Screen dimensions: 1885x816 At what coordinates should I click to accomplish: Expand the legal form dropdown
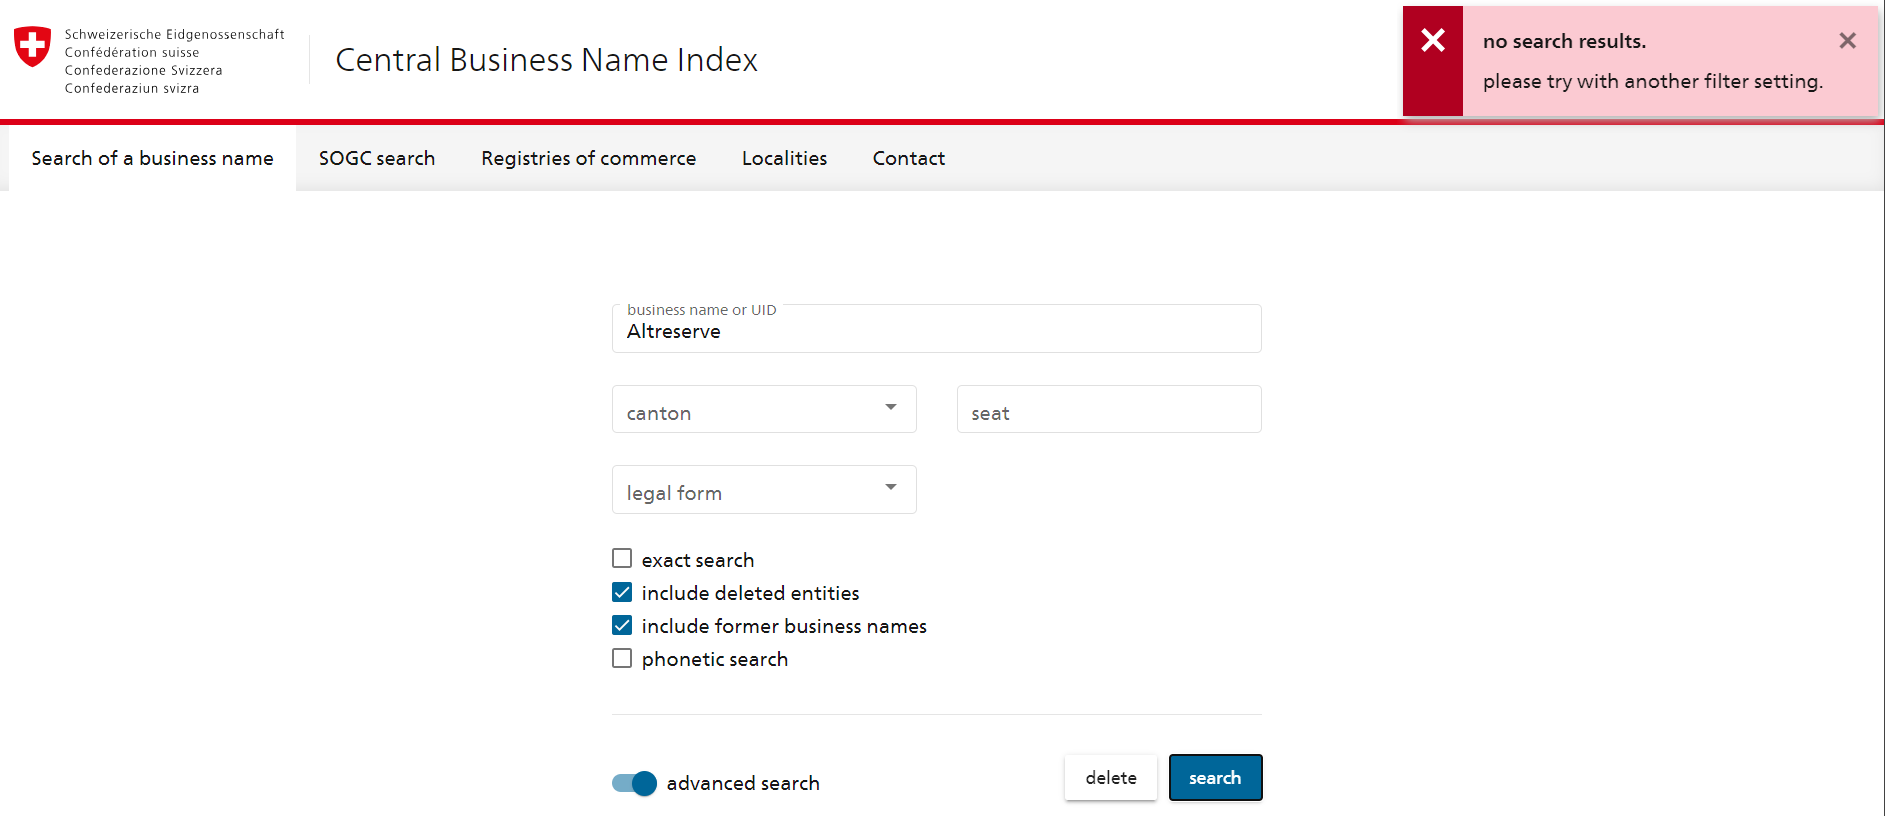click(890, 488)
